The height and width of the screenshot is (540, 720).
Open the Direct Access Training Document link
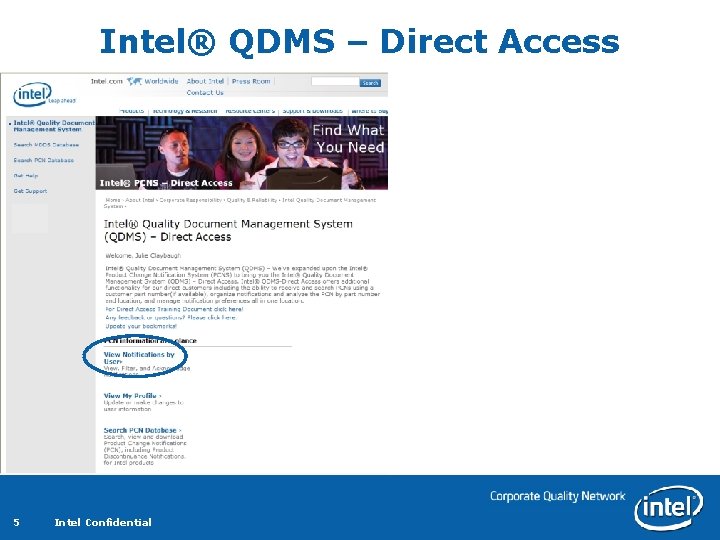pyautogui.click(x=174, y=309)
